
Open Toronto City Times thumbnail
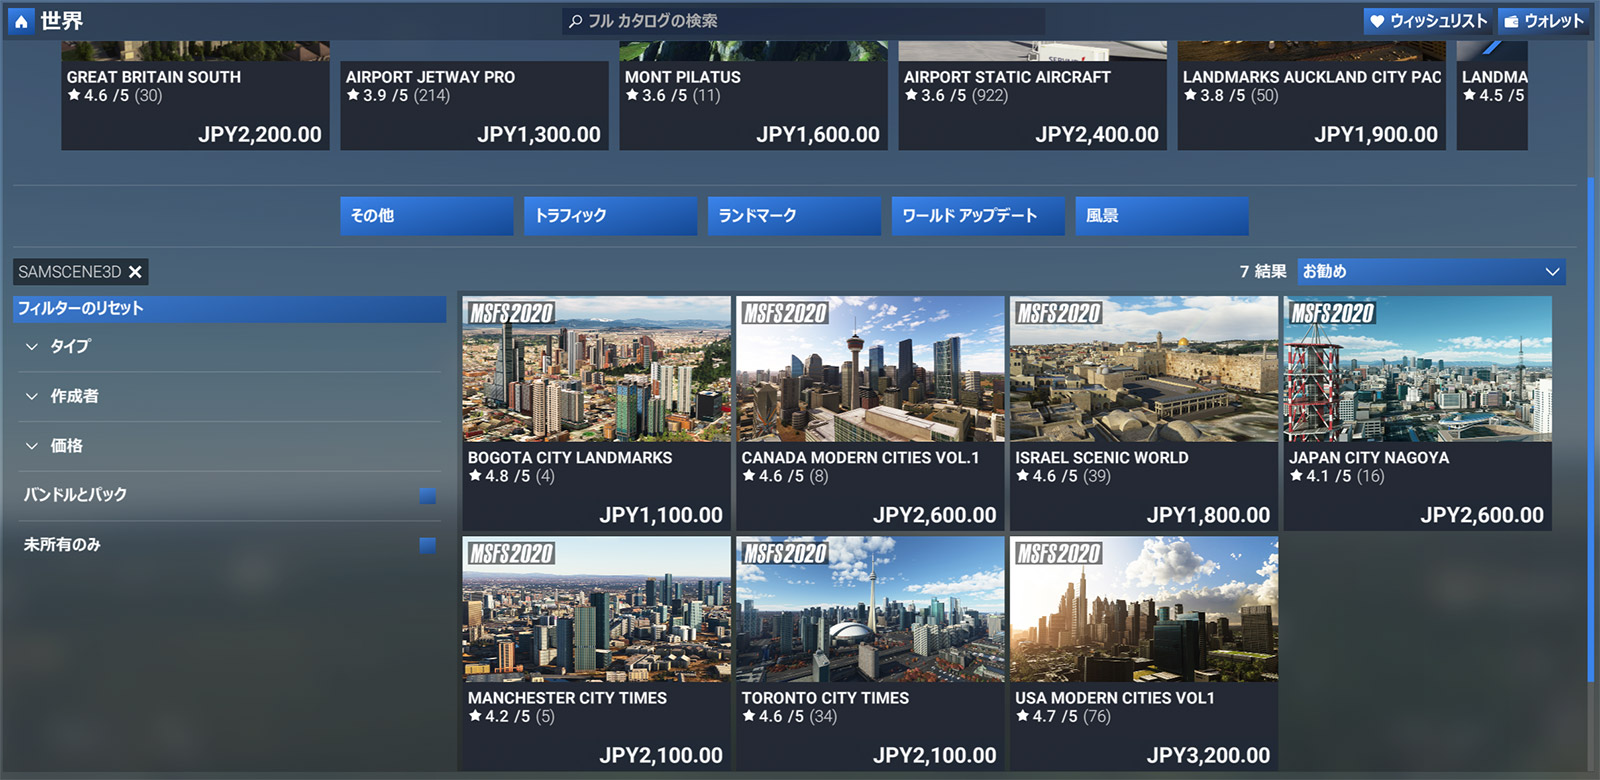coord(871,610)
